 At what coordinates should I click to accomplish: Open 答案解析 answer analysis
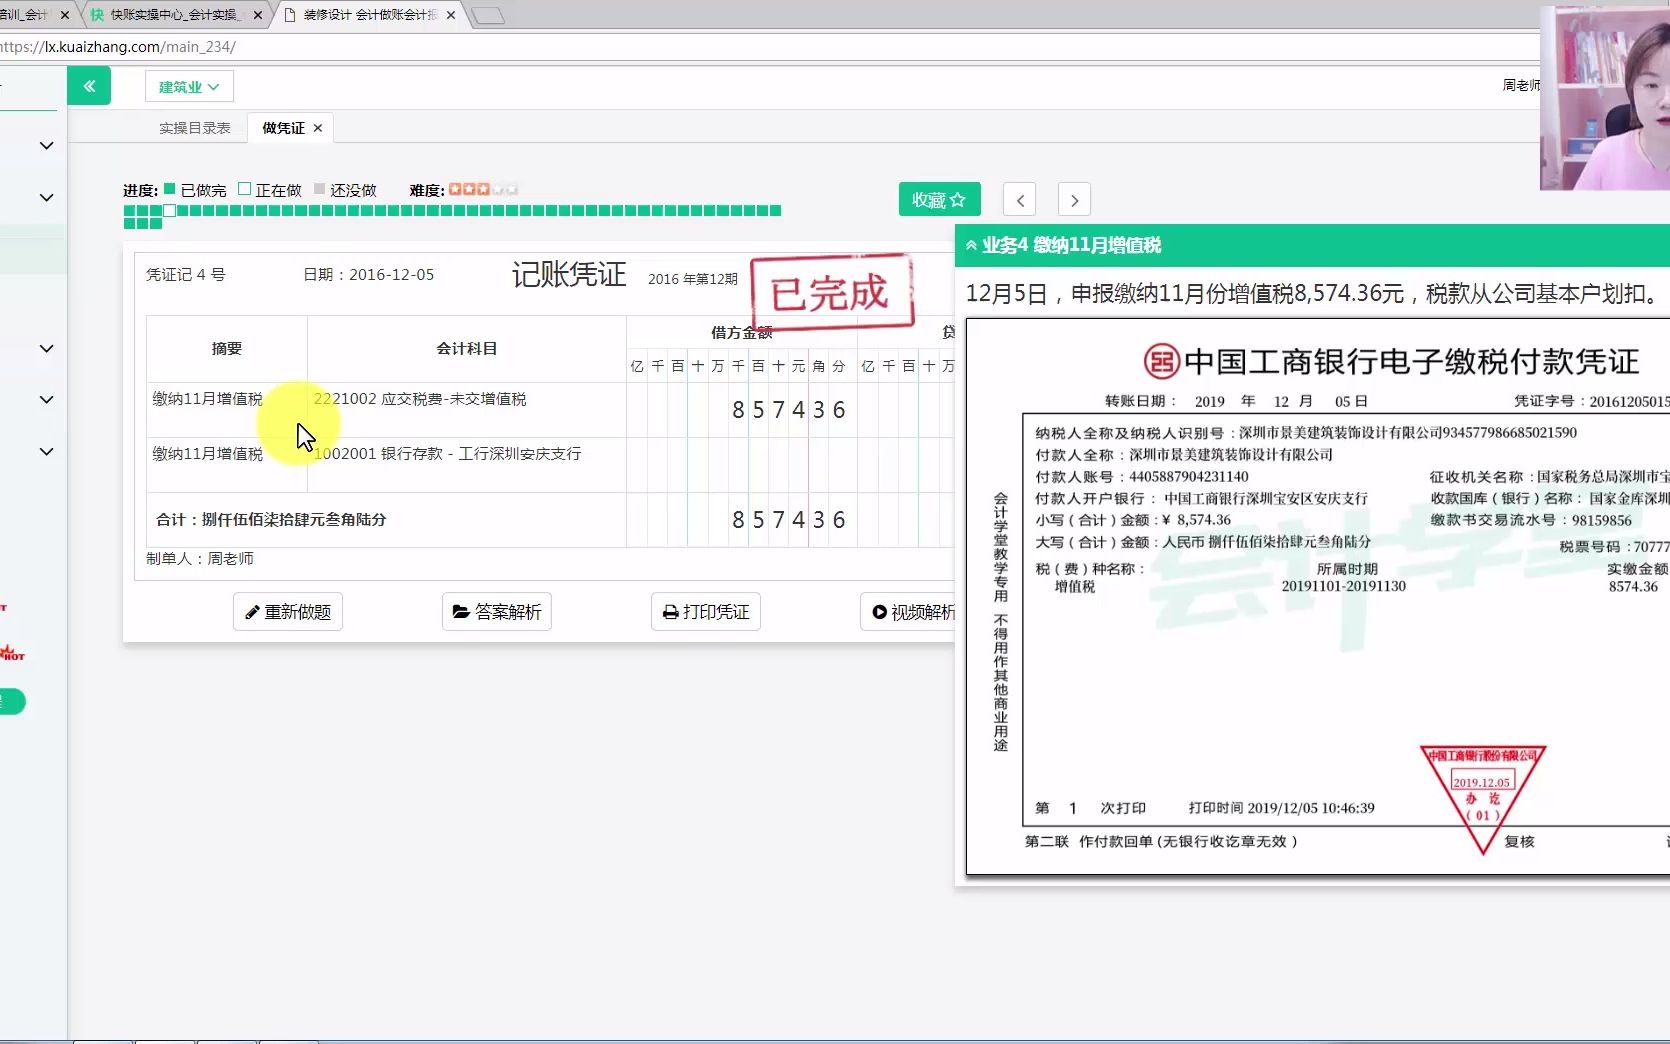497,611
